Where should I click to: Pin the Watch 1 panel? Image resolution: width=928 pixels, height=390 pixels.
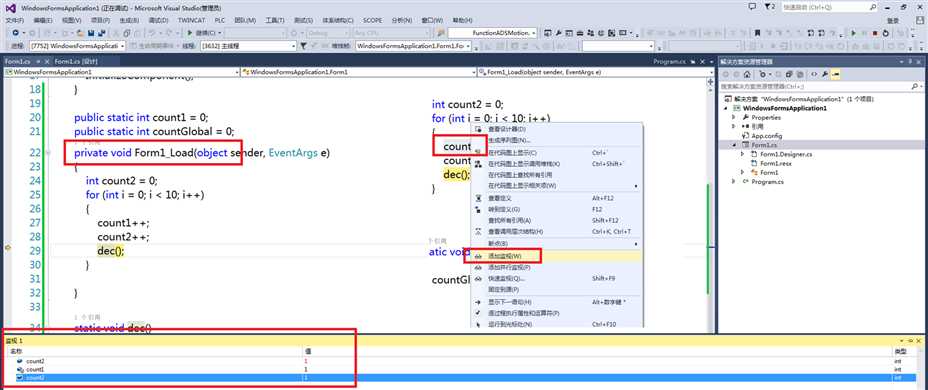coord(910,341)
